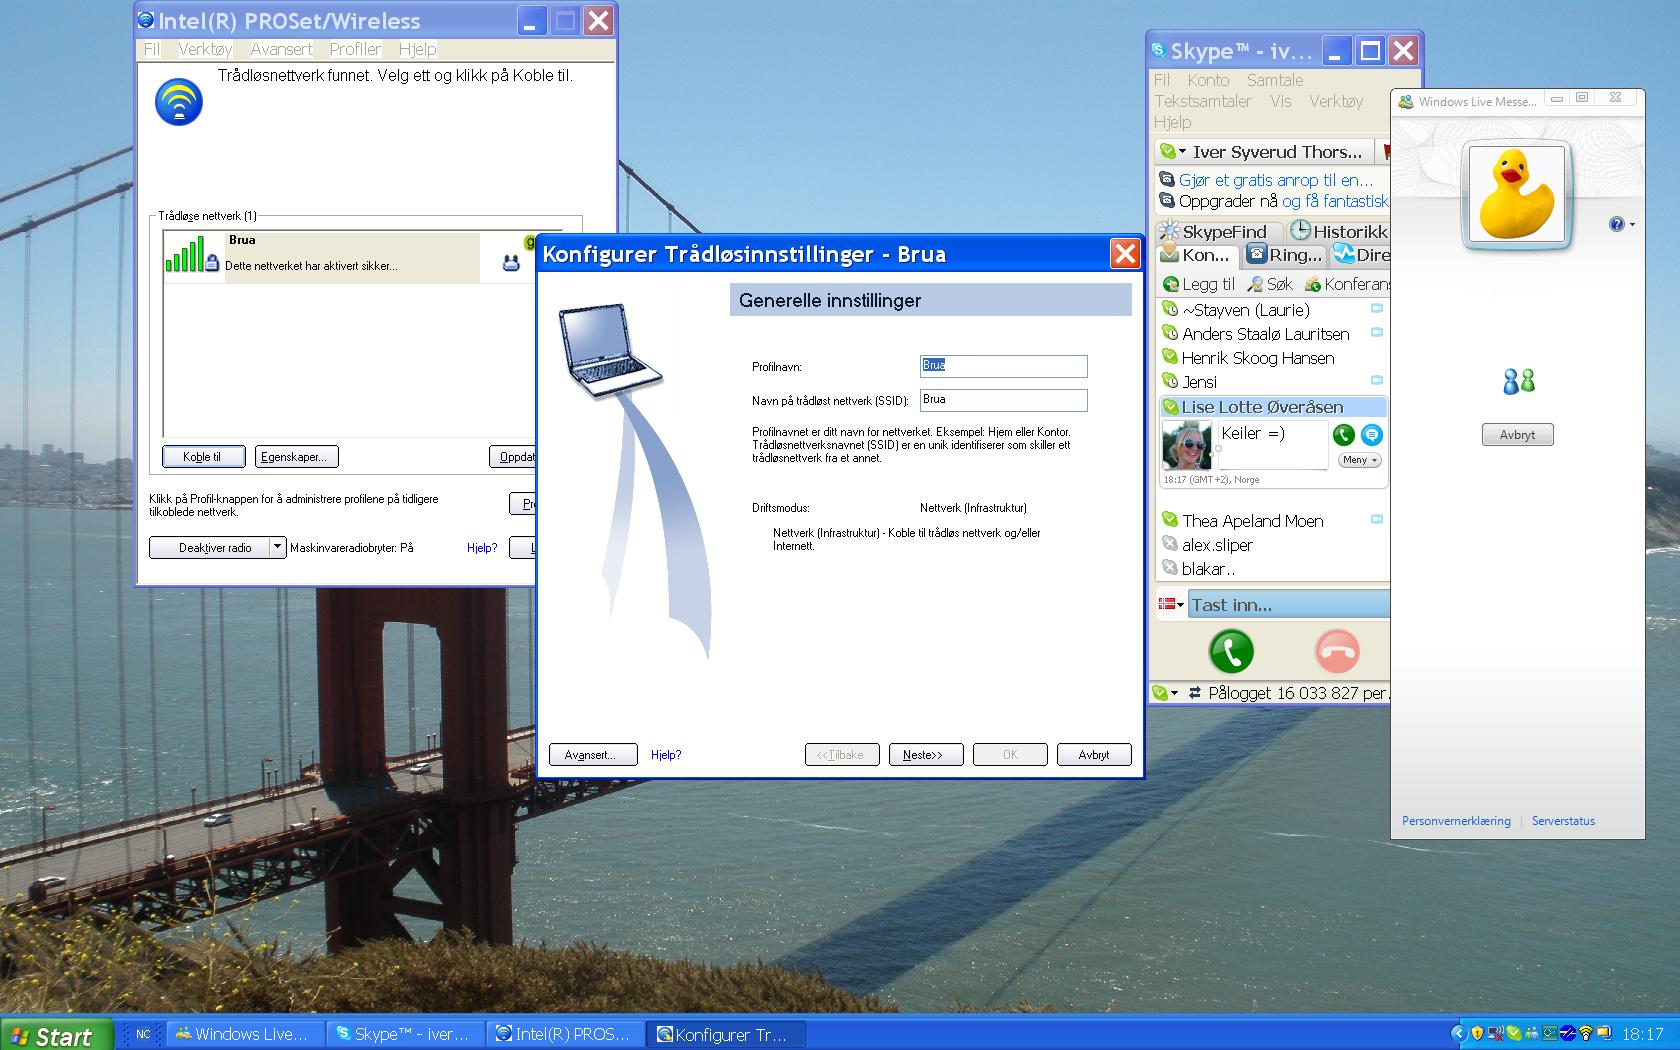Screen dimensions: 1680x1050
Task: Open dropdown arrow beside Messenger help icon
Action: 1632,224
